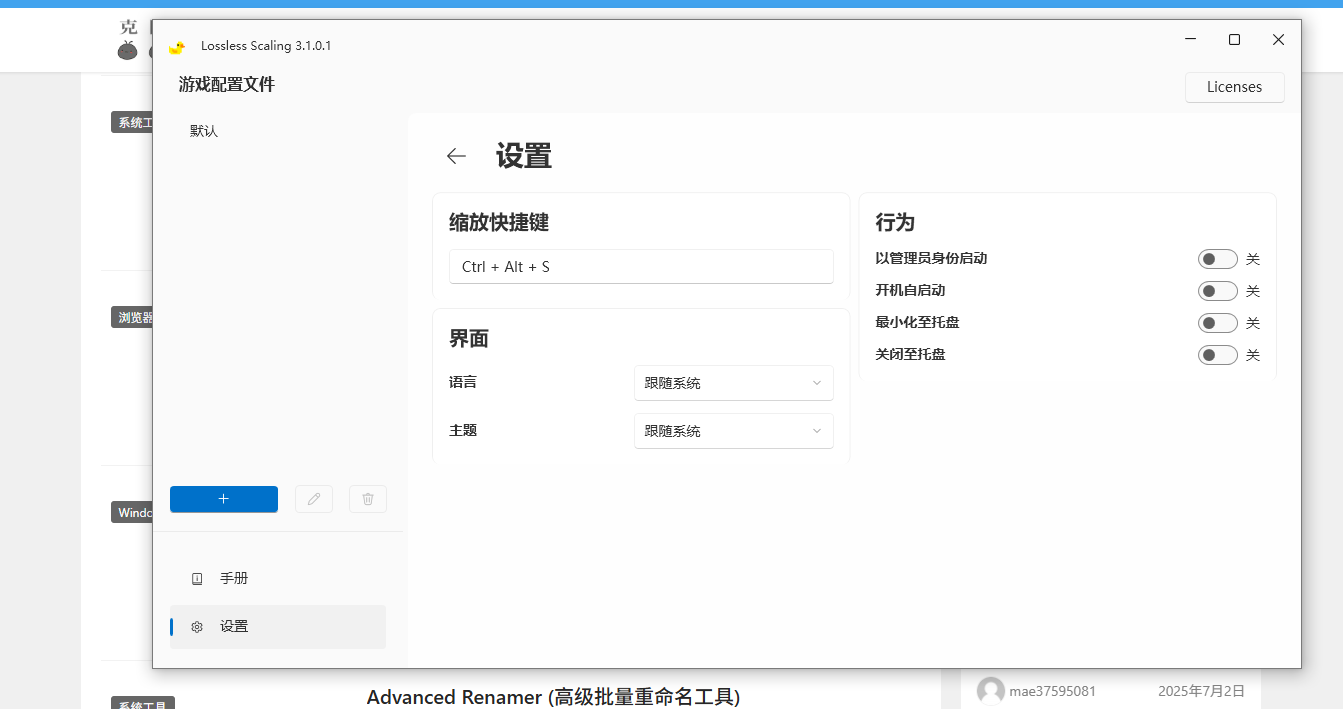Expand the 主题 theme dropdown
This screenshot has height=709, width=1343.
pos(733,431)
